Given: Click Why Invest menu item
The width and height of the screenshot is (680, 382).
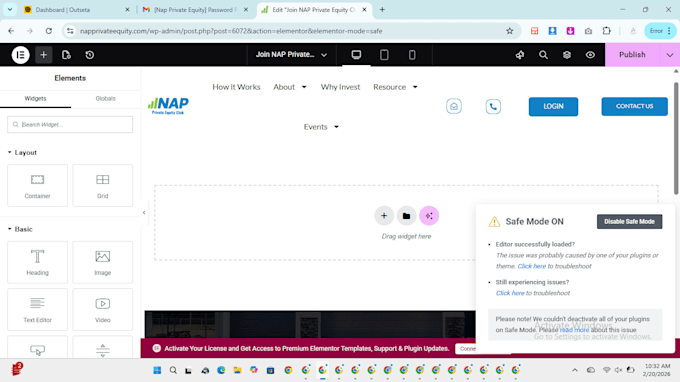Looking at the screenshot, I should (x=340, y=87).
